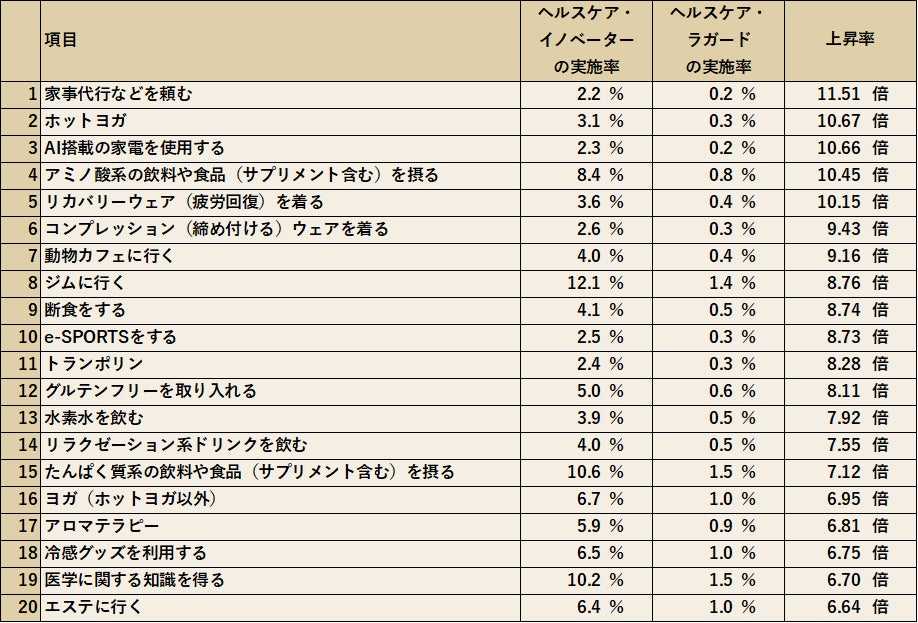Image resolution: width=918 pixels, height=623 pixels.
Task: Click the 医学に関する知識を得る cell
Action: tap(280, 580)
